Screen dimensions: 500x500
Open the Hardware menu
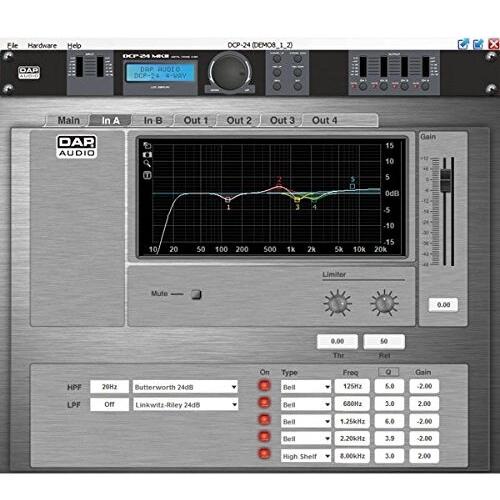(42, 45)
